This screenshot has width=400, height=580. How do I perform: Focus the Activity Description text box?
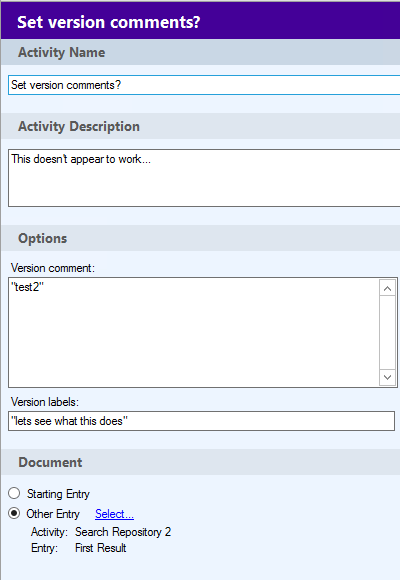click(x=204, y=178)
